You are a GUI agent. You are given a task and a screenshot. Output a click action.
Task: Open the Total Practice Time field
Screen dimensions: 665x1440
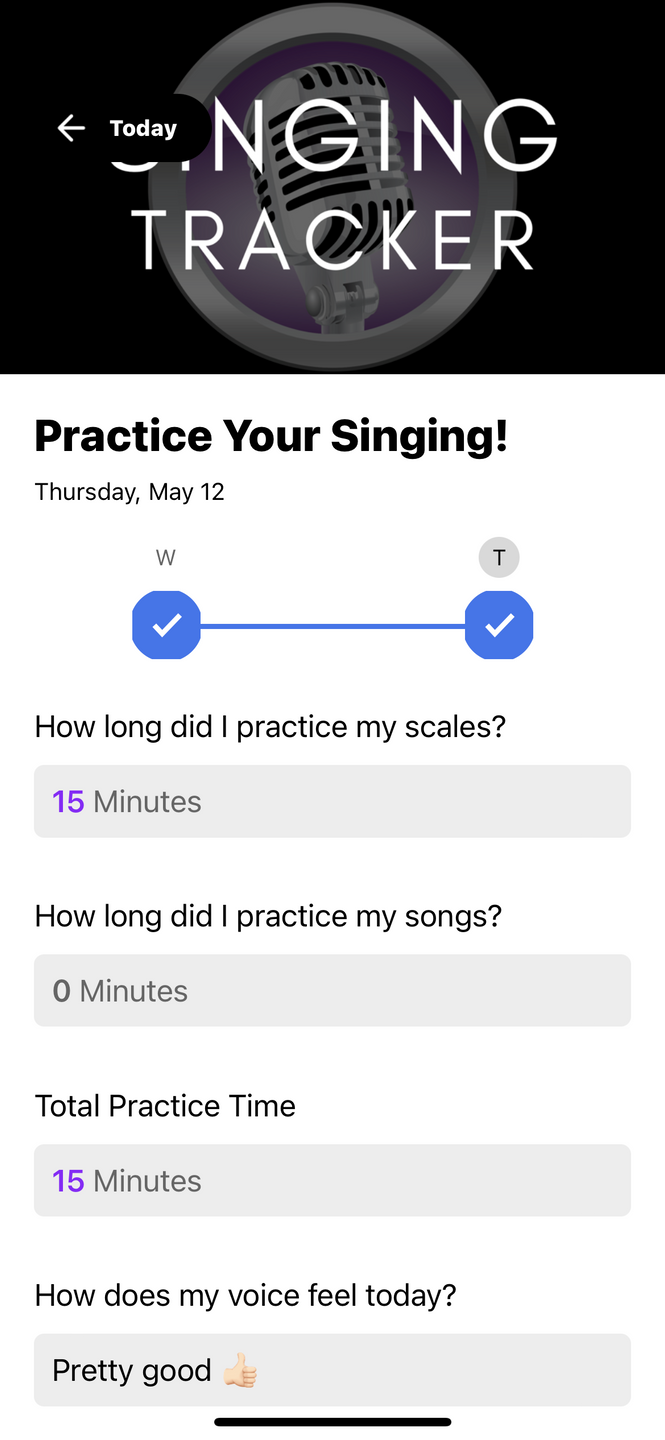pos(332,1180)
